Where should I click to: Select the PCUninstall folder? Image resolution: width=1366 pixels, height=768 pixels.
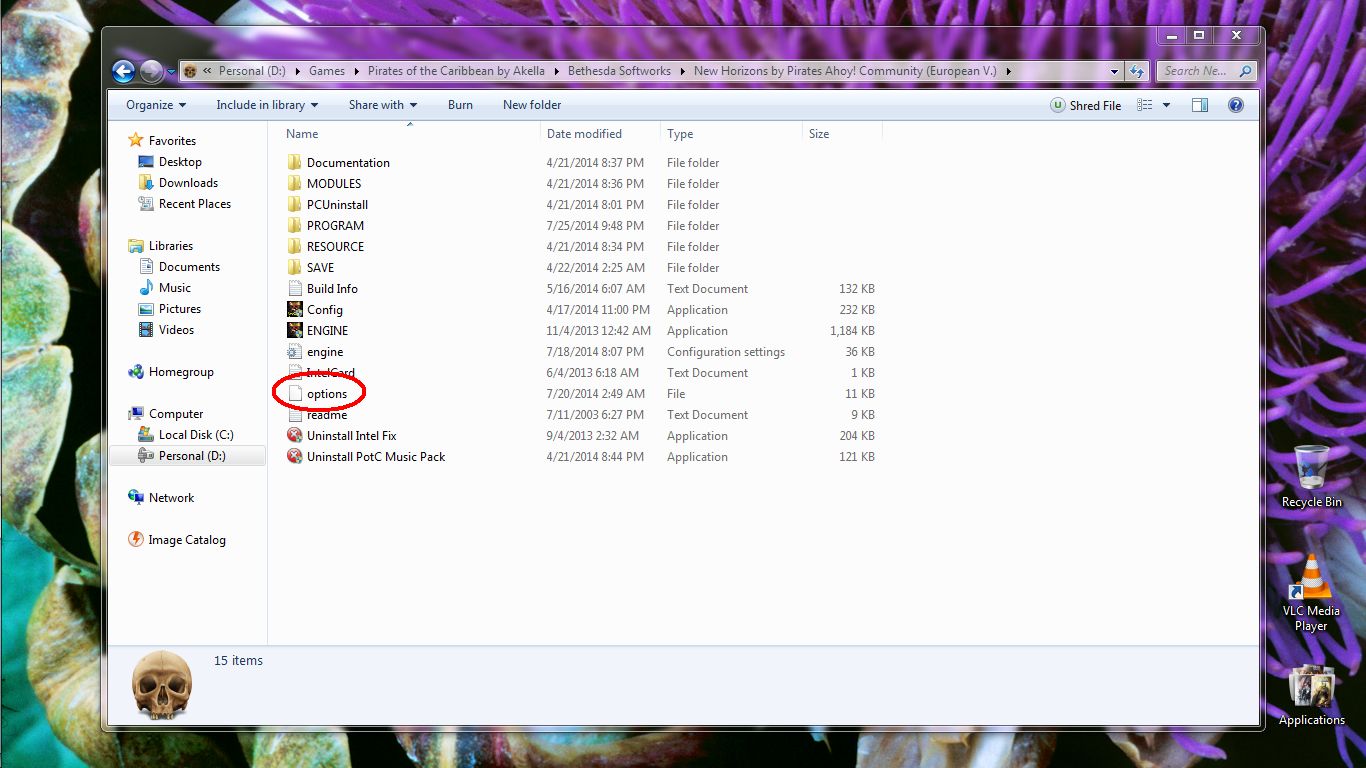(337, 205)
